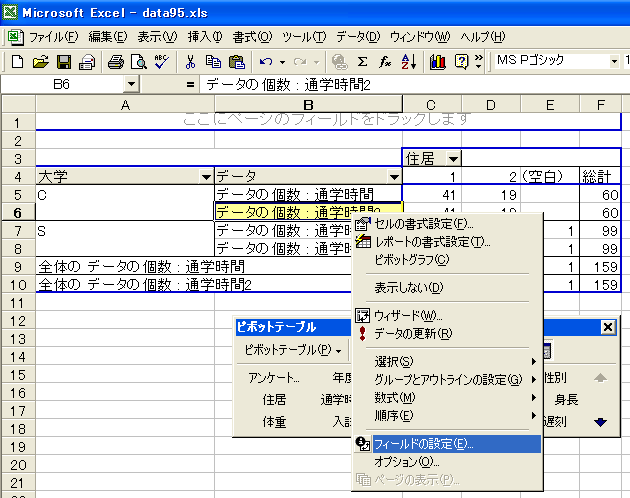
Task: Select row header 11
Action: point(17,303)
